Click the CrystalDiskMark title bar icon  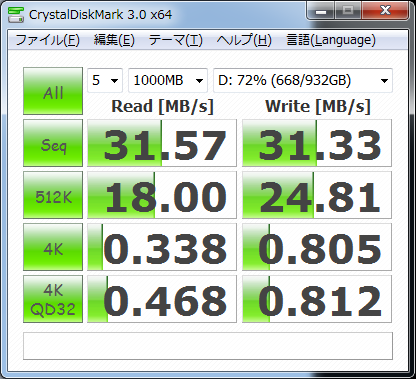[16, 14]
